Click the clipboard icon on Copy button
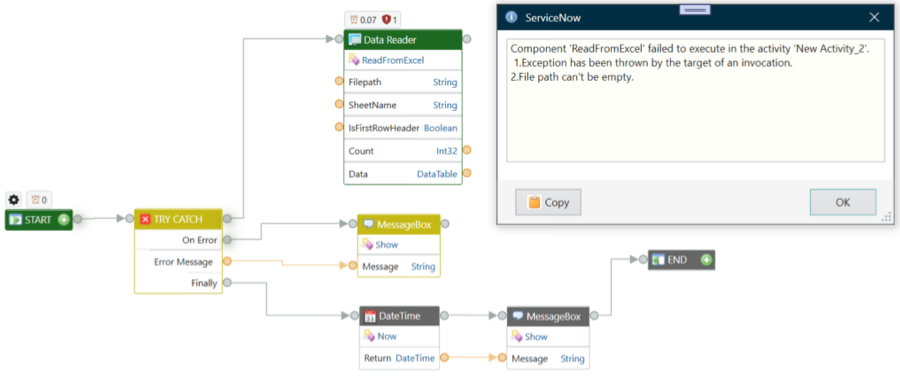900x377 pixels. pyautogui.click(x=534, y=202)
